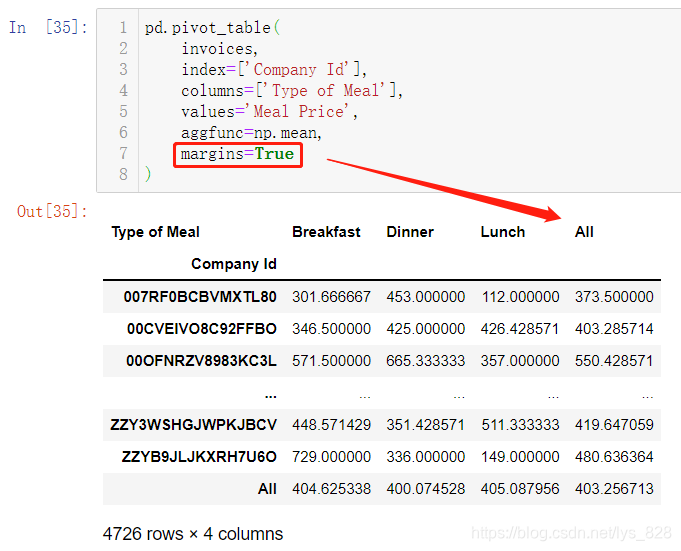The height and width of the screenshot is (551, 681).
Task: Click cell value 404.625338
Action: [331, 489]
